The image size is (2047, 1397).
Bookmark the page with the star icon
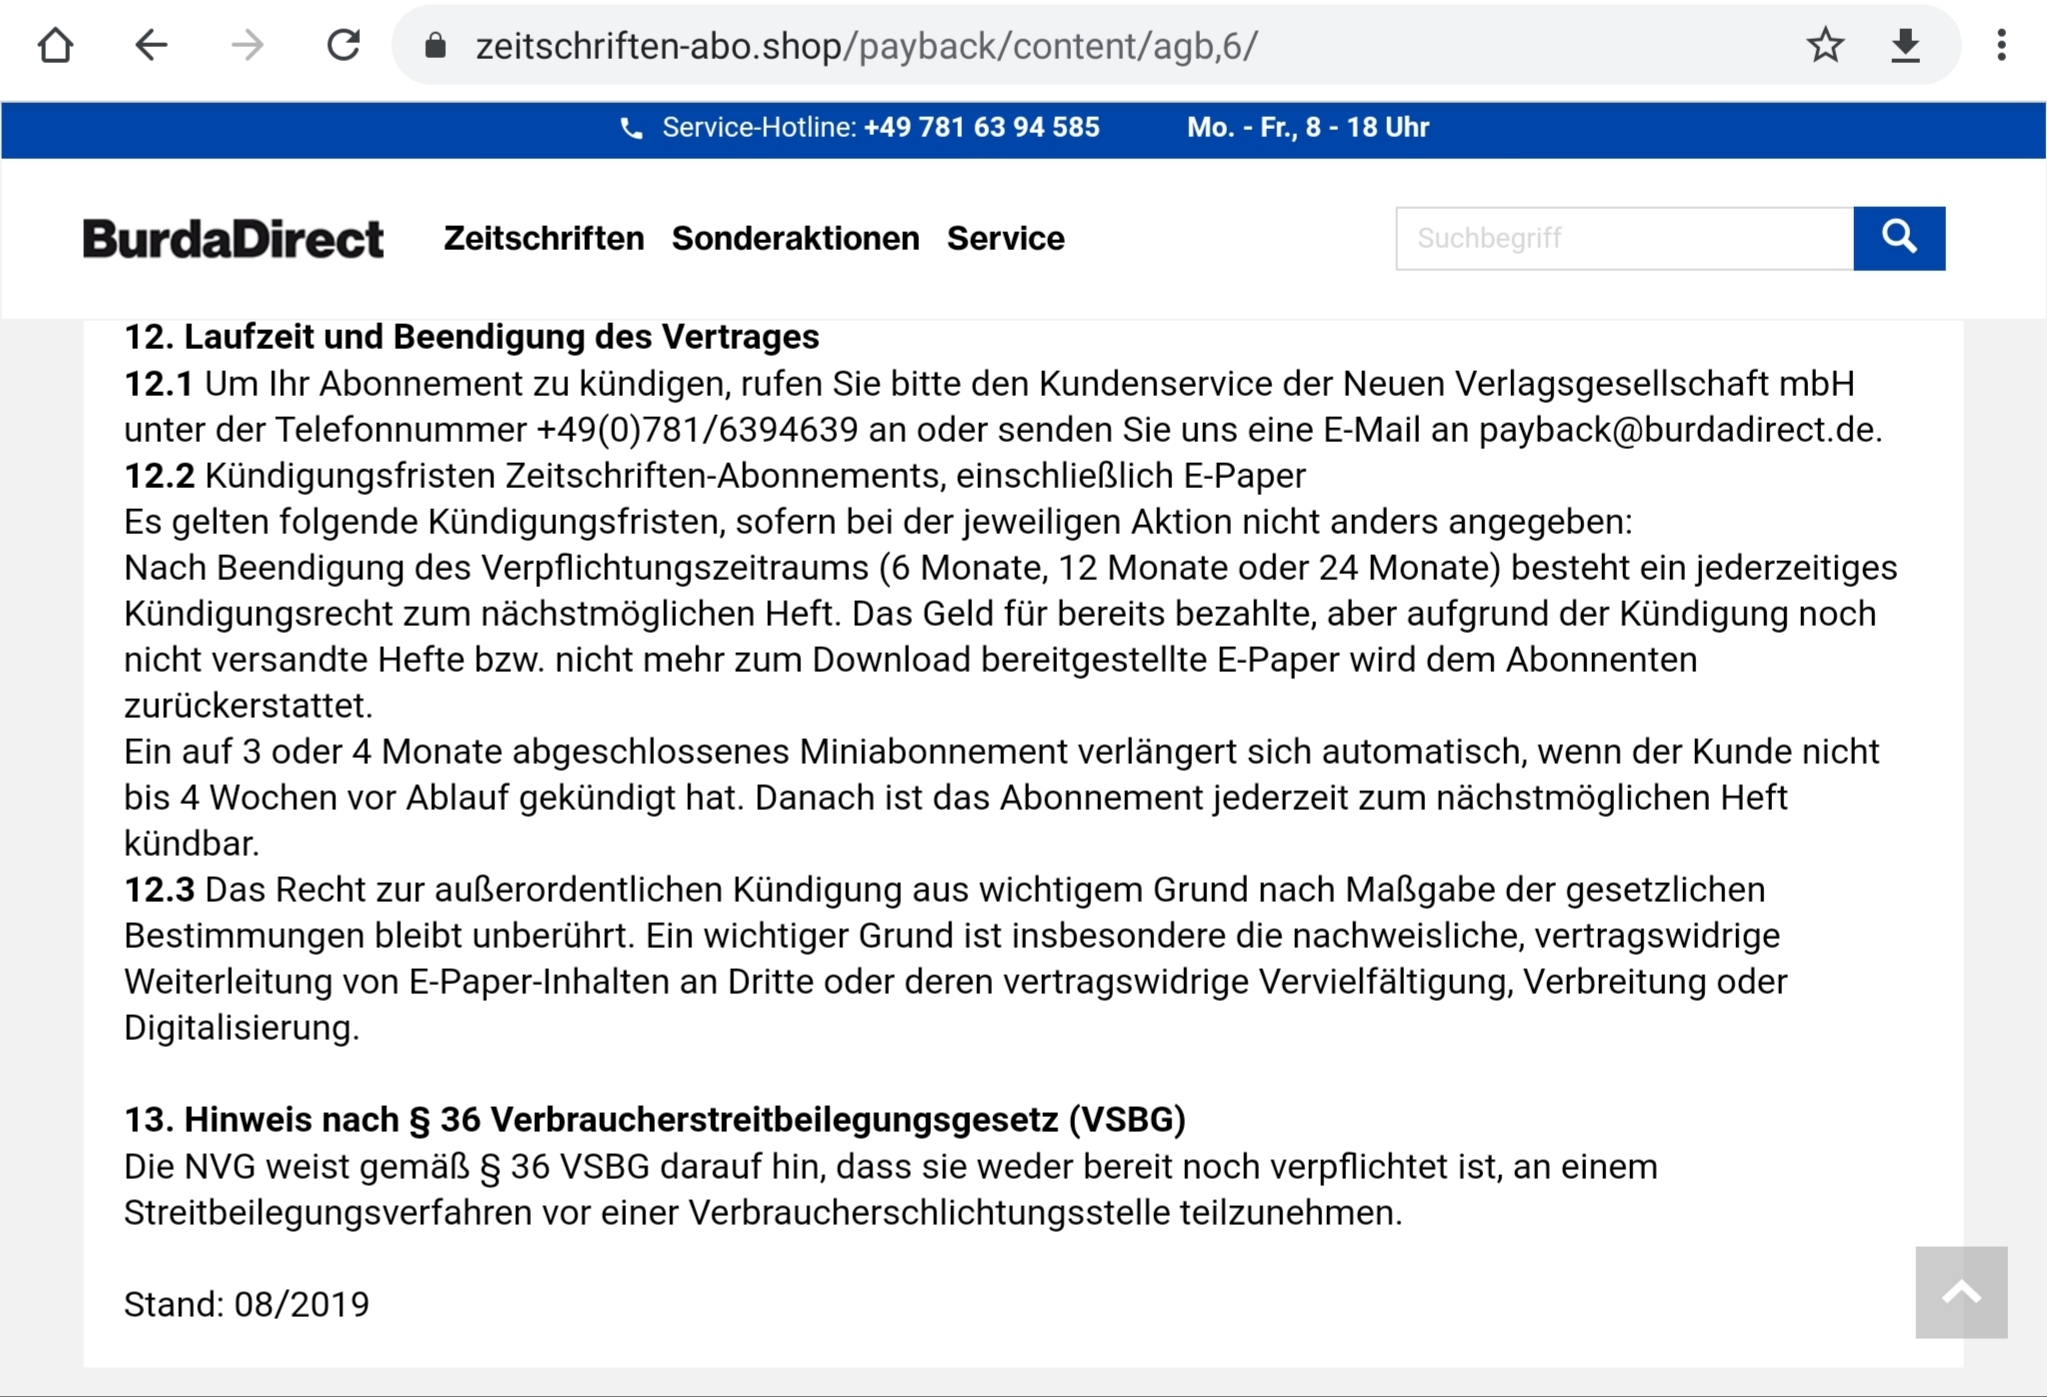pyautogui.click(x=1825, y=46)
